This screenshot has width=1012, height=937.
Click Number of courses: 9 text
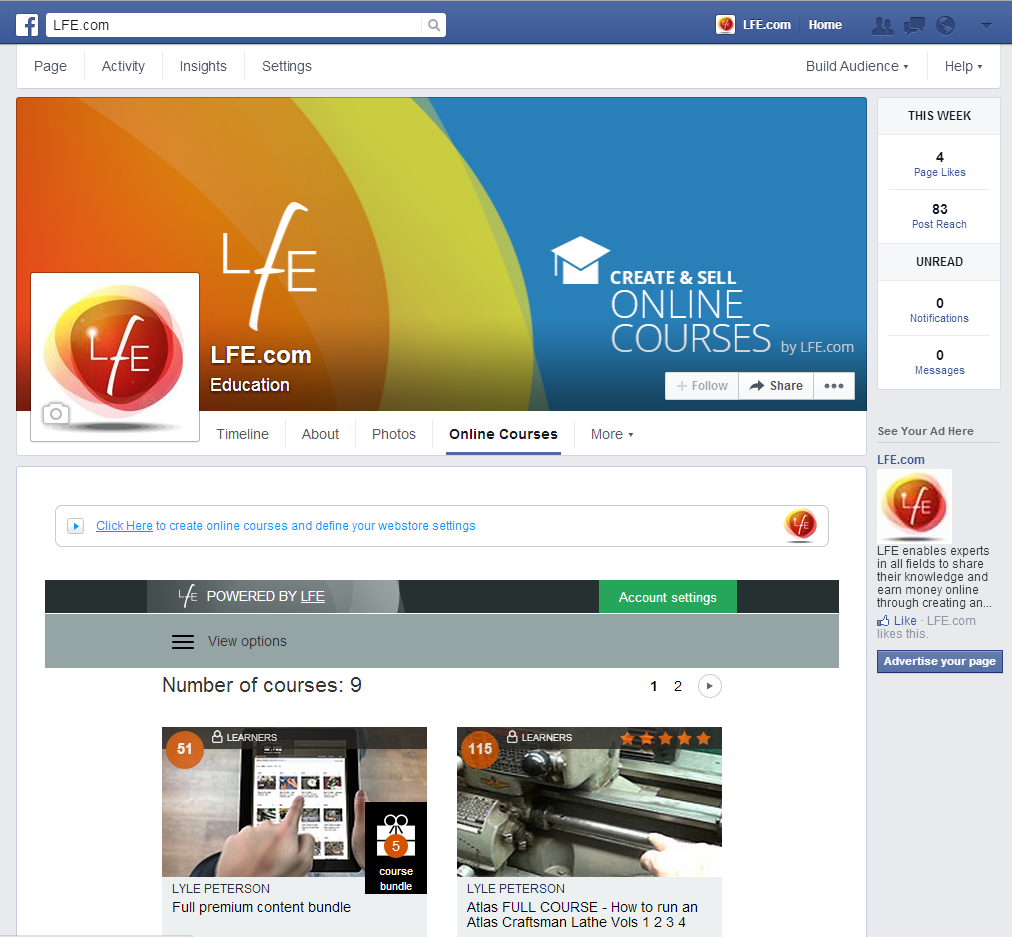pos(262,685)
